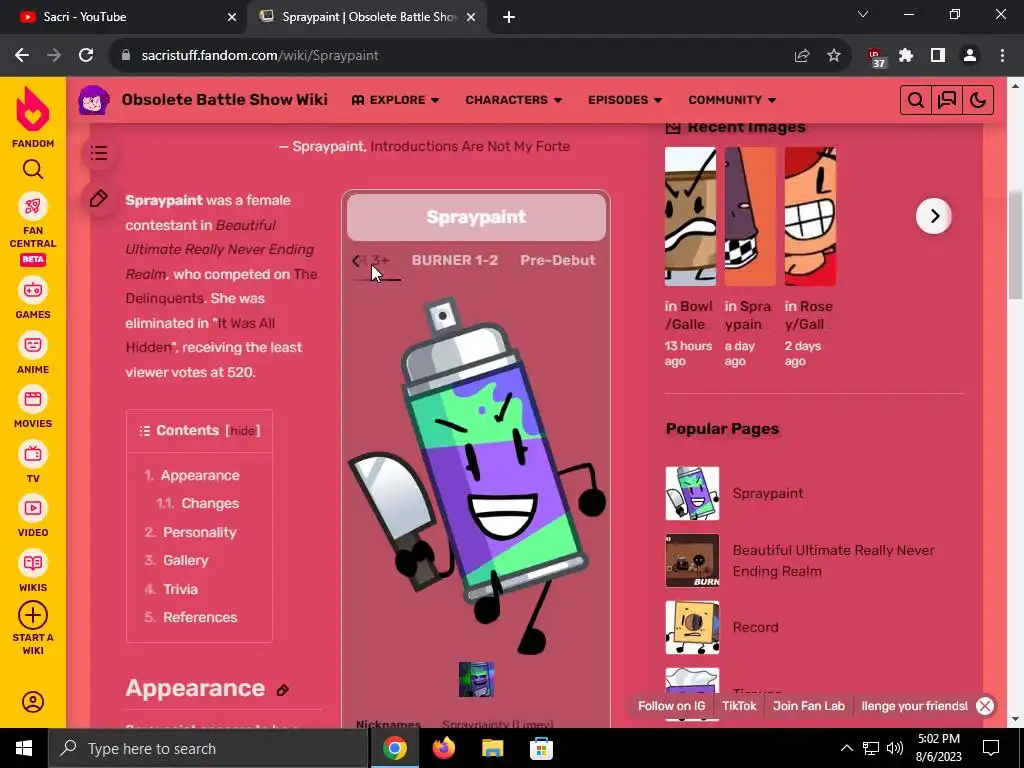Open the Rosey gallery recent image thumbnail
This screenshot has width=1024, height=768.
click(810, 216)
